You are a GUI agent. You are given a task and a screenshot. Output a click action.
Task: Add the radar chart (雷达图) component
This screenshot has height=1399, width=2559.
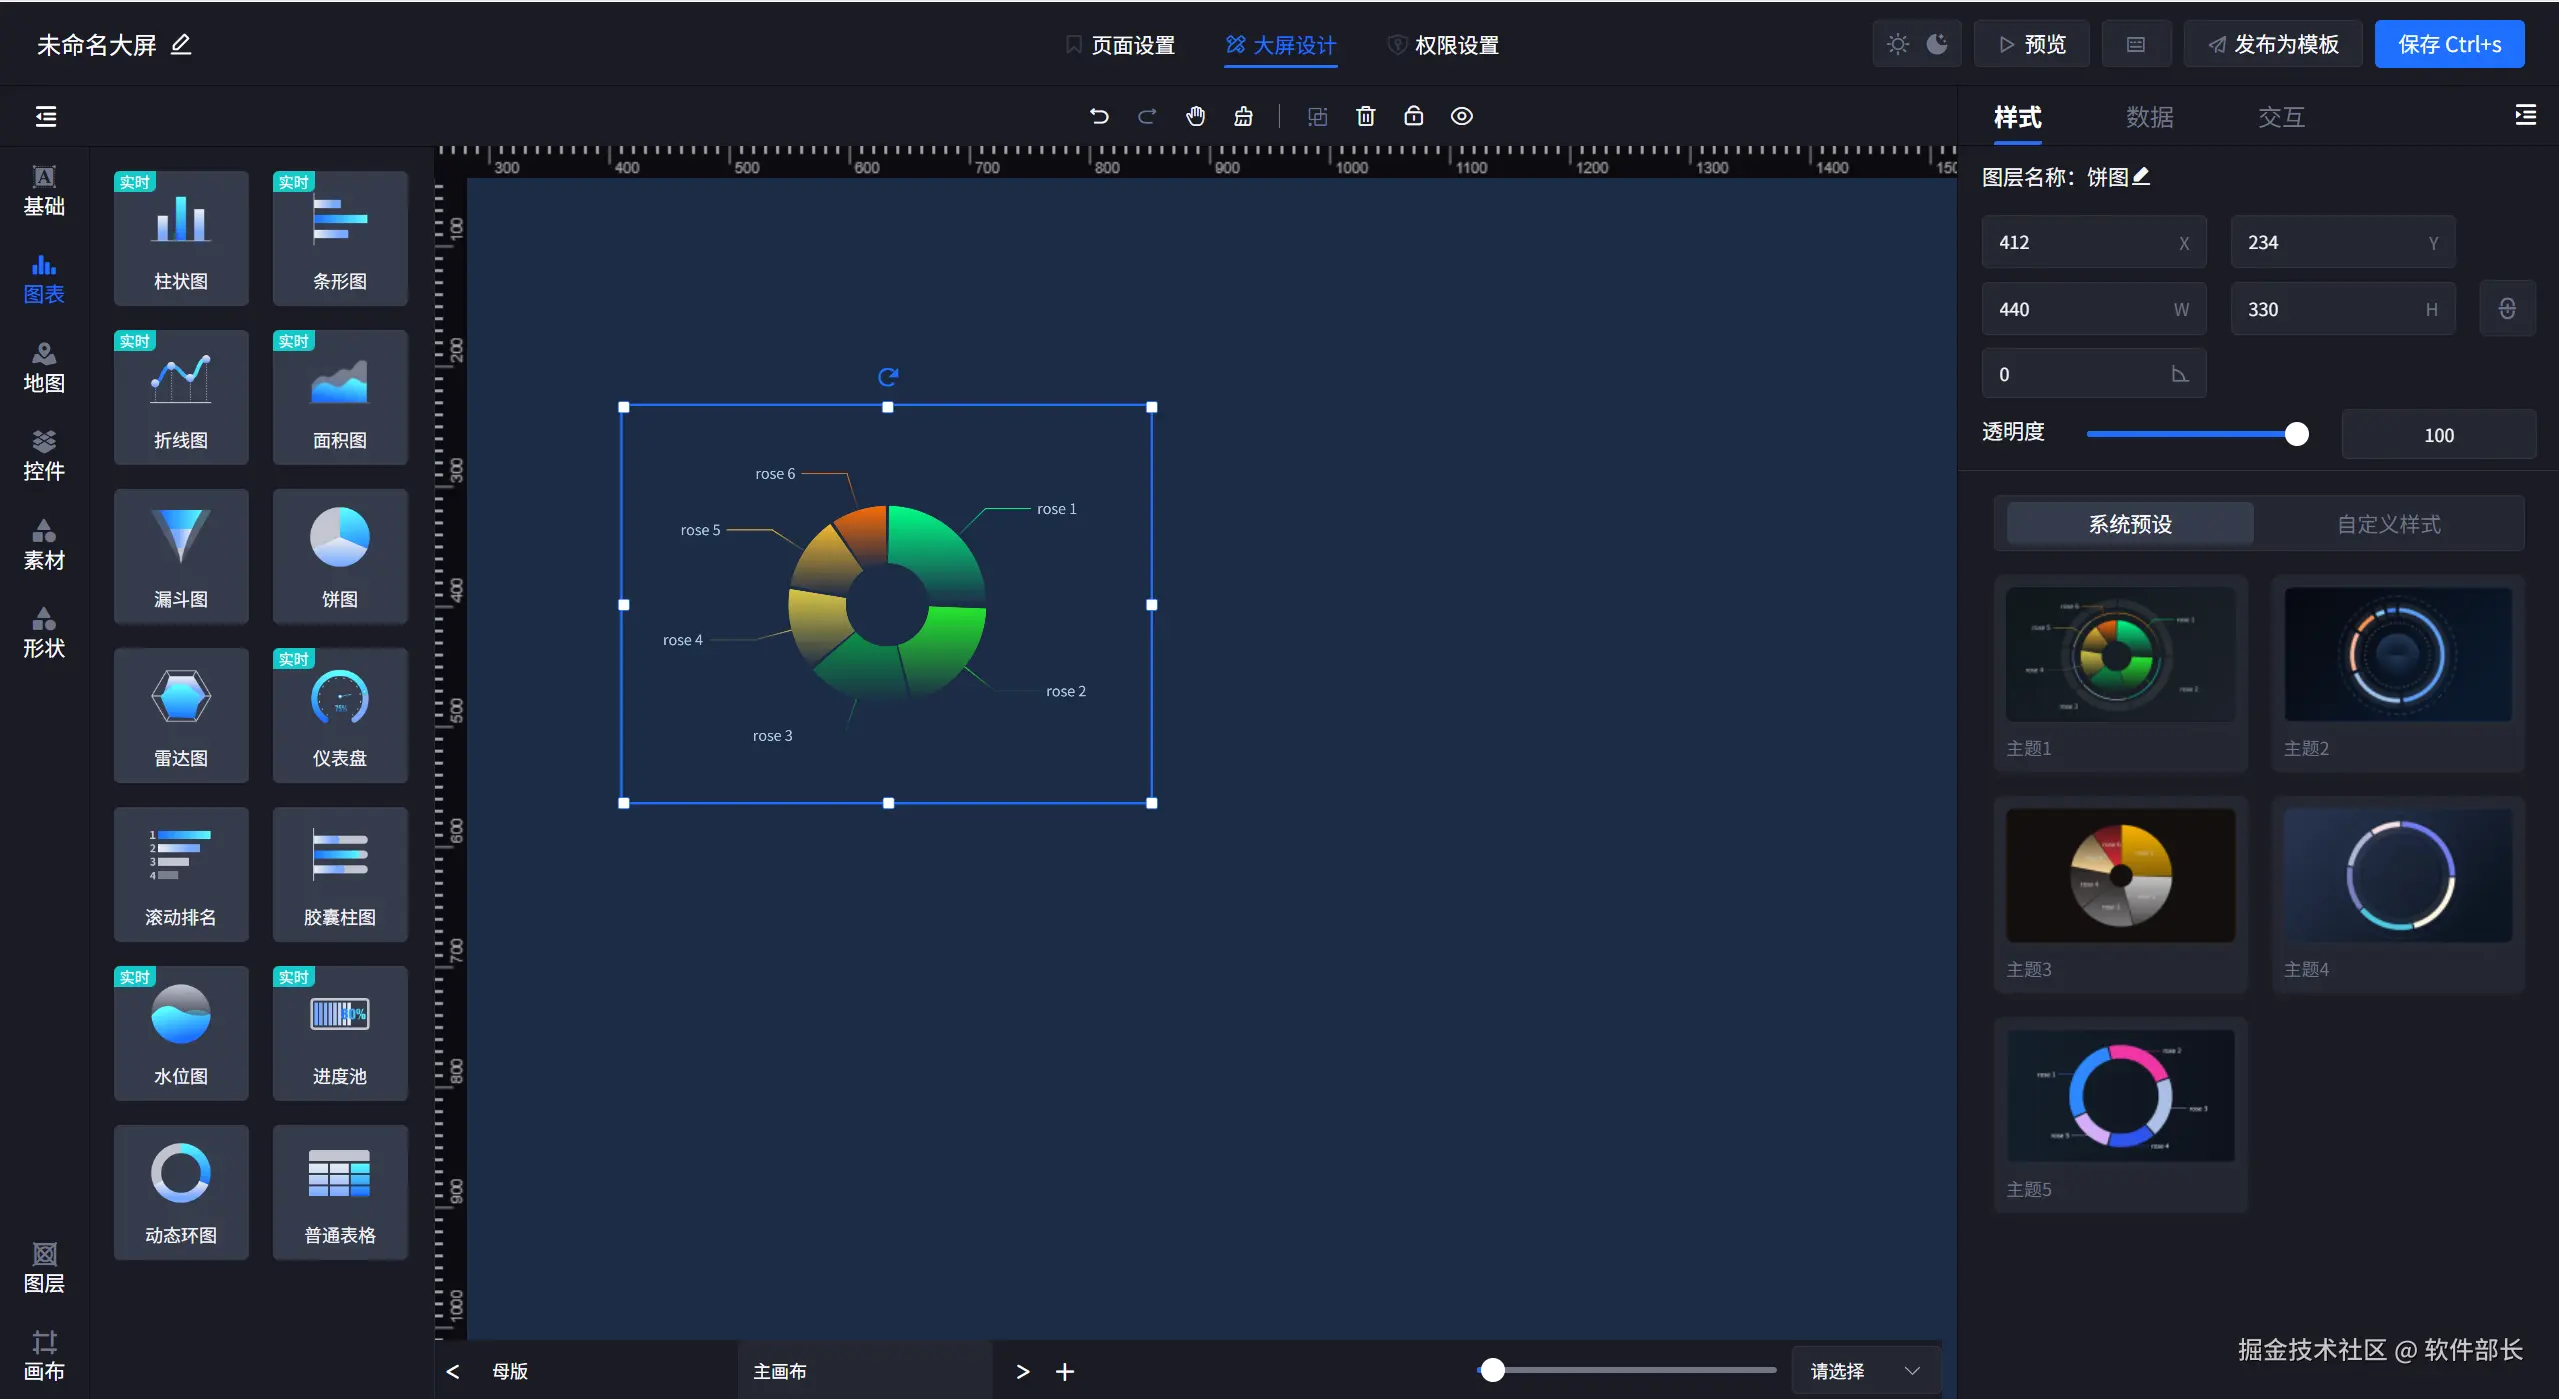[x=181, y=714]
